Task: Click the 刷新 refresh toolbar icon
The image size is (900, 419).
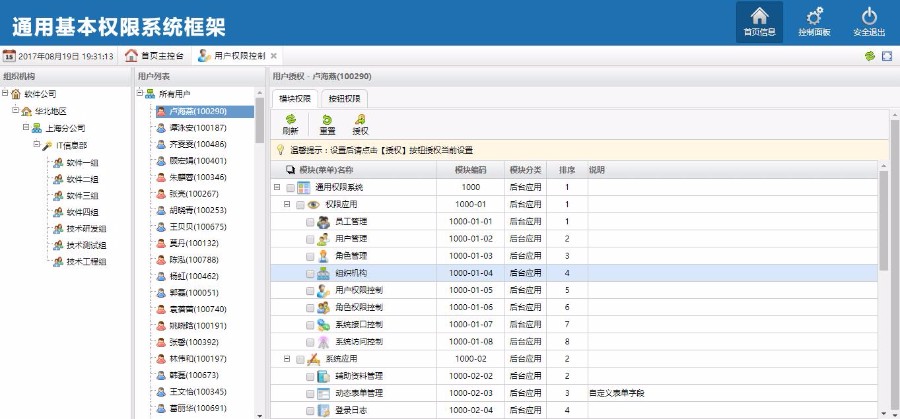Action: (290, 119)
